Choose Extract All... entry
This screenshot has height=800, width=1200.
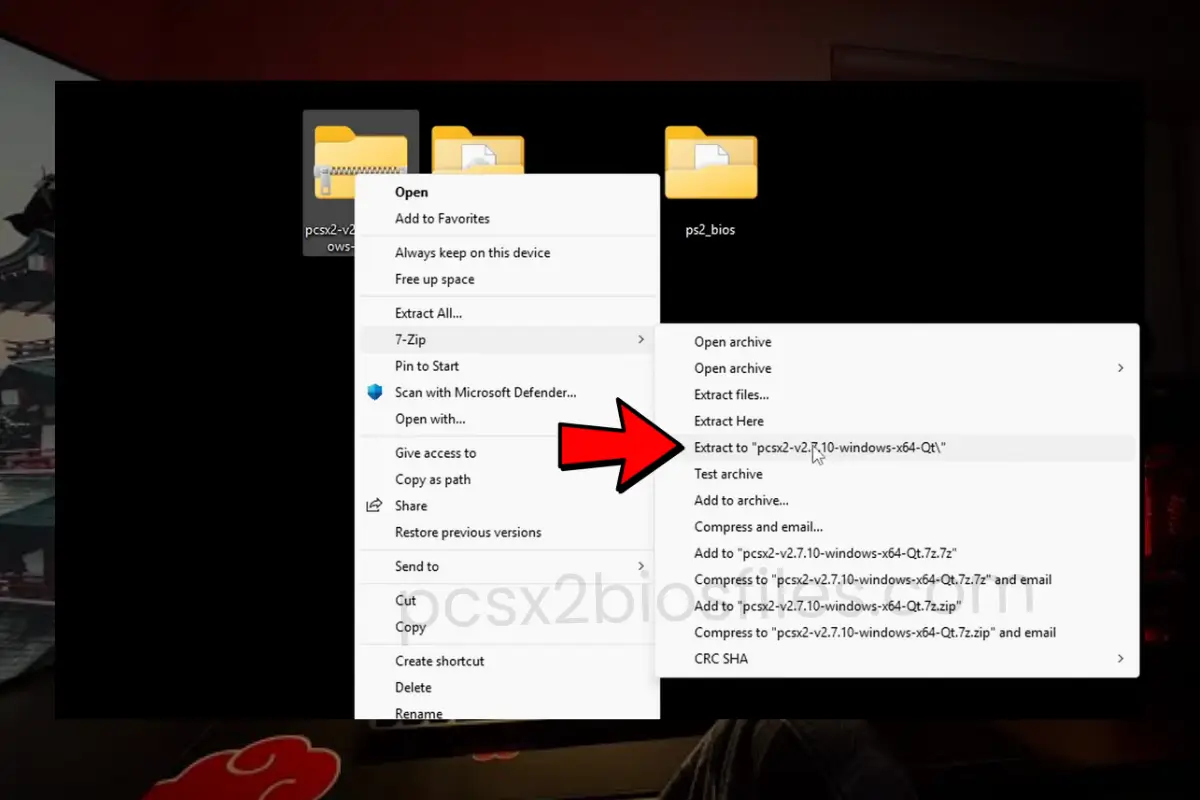(428, 313)
